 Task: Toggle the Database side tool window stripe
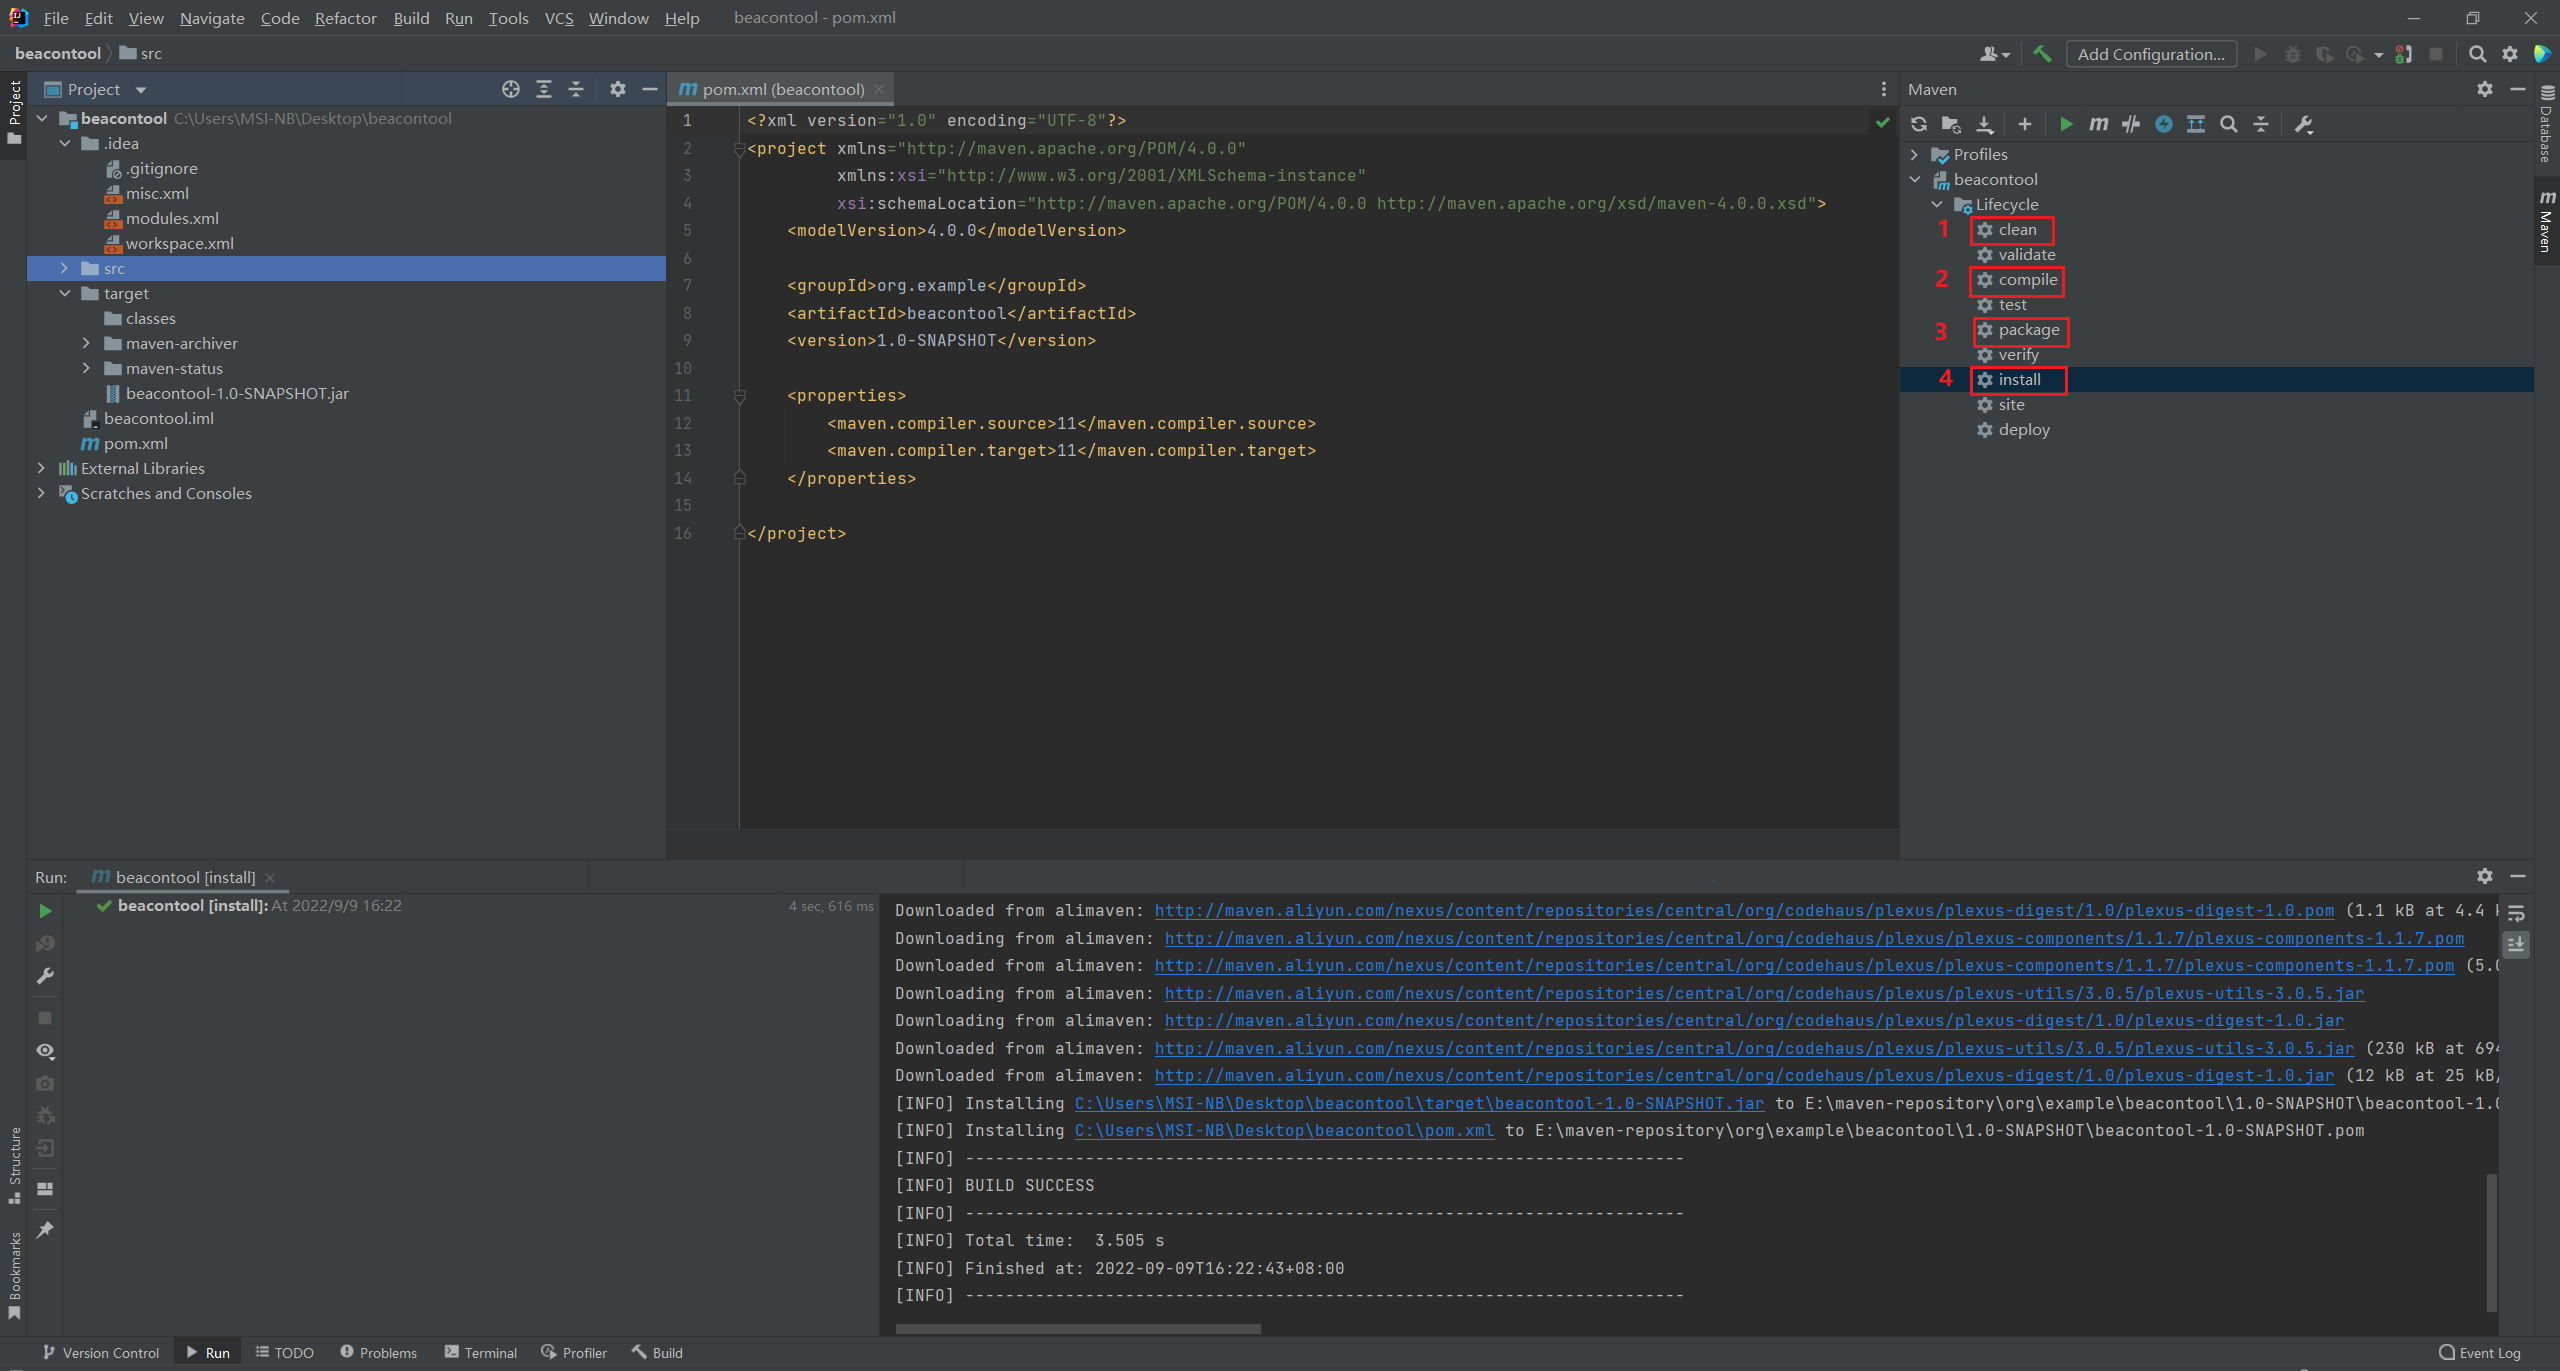pos(2547,123)
